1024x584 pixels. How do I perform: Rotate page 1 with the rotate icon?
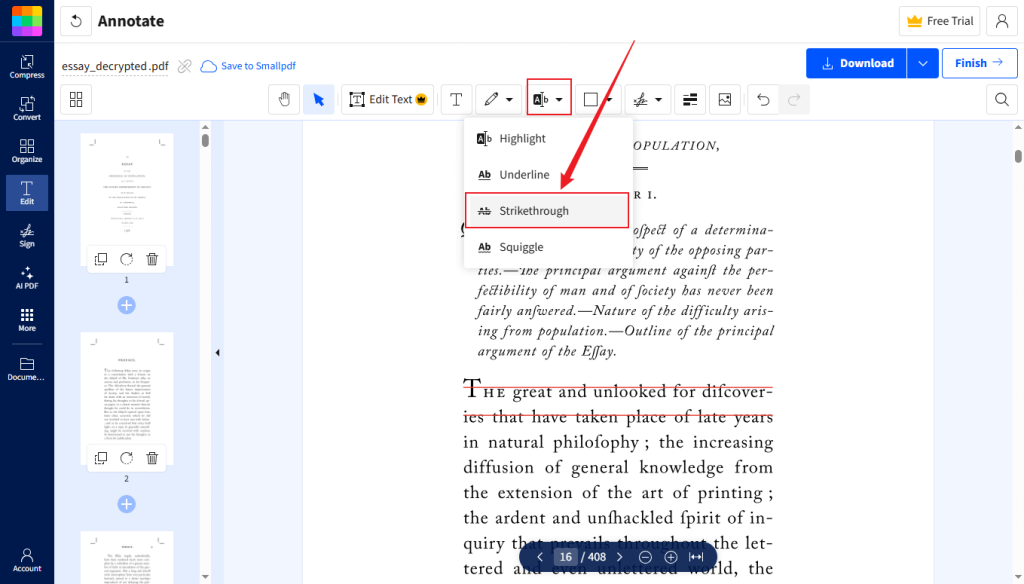(x=126, y=259)
